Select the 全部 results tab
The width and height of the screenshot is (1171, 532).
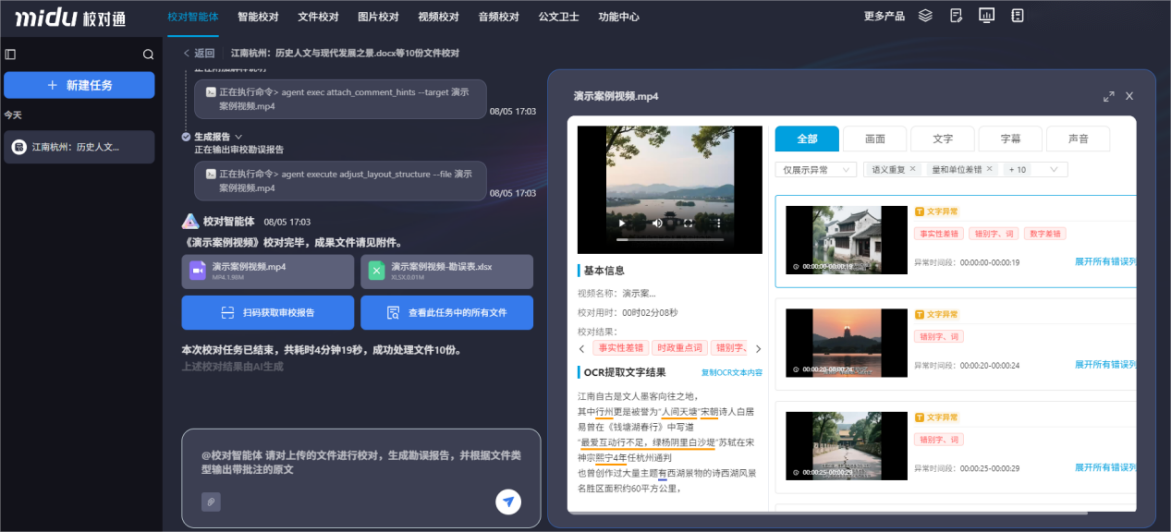click(x=807, y=139)
